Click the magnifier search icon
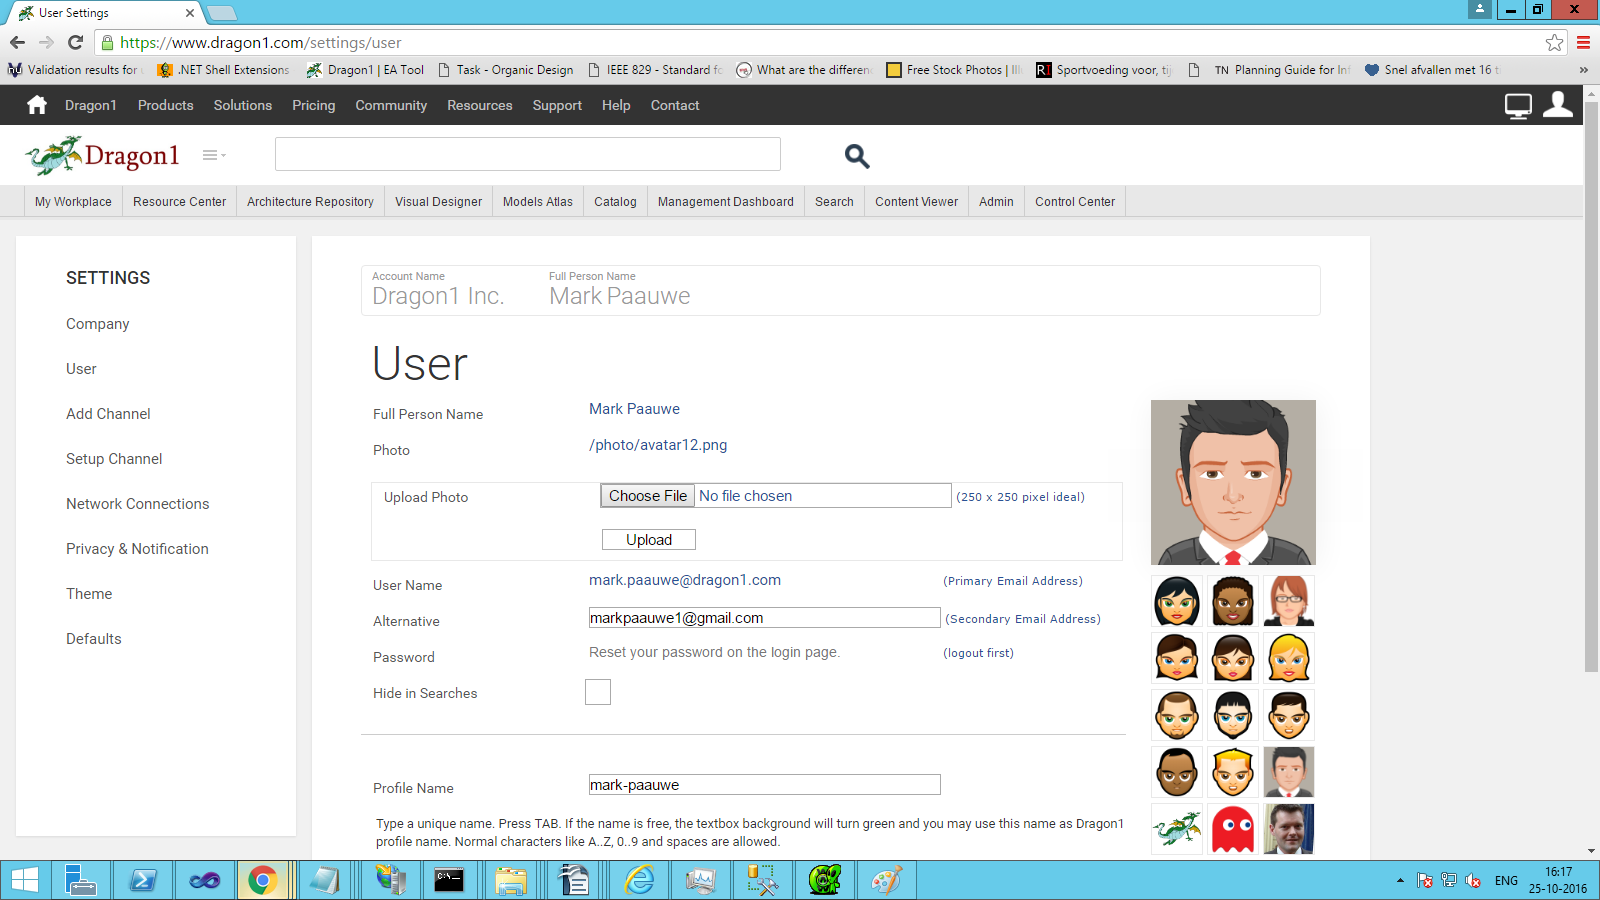This screenshot has width=1600, height=900. [857, 156]
